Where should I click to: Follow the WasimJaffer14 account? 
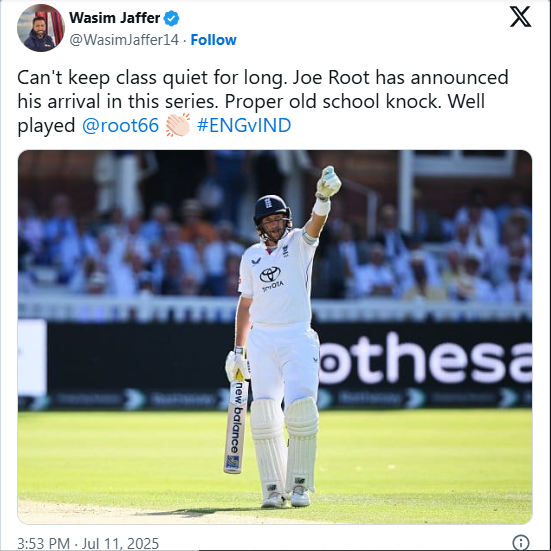click(x=213, y=40)
